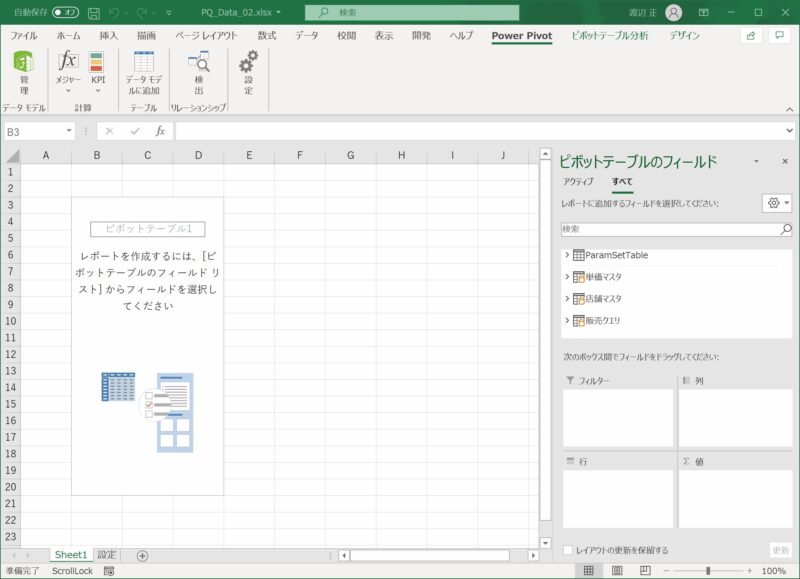
Task: Enable レイアウトの更新を保留する checkbox
Action: click(568, 550)
